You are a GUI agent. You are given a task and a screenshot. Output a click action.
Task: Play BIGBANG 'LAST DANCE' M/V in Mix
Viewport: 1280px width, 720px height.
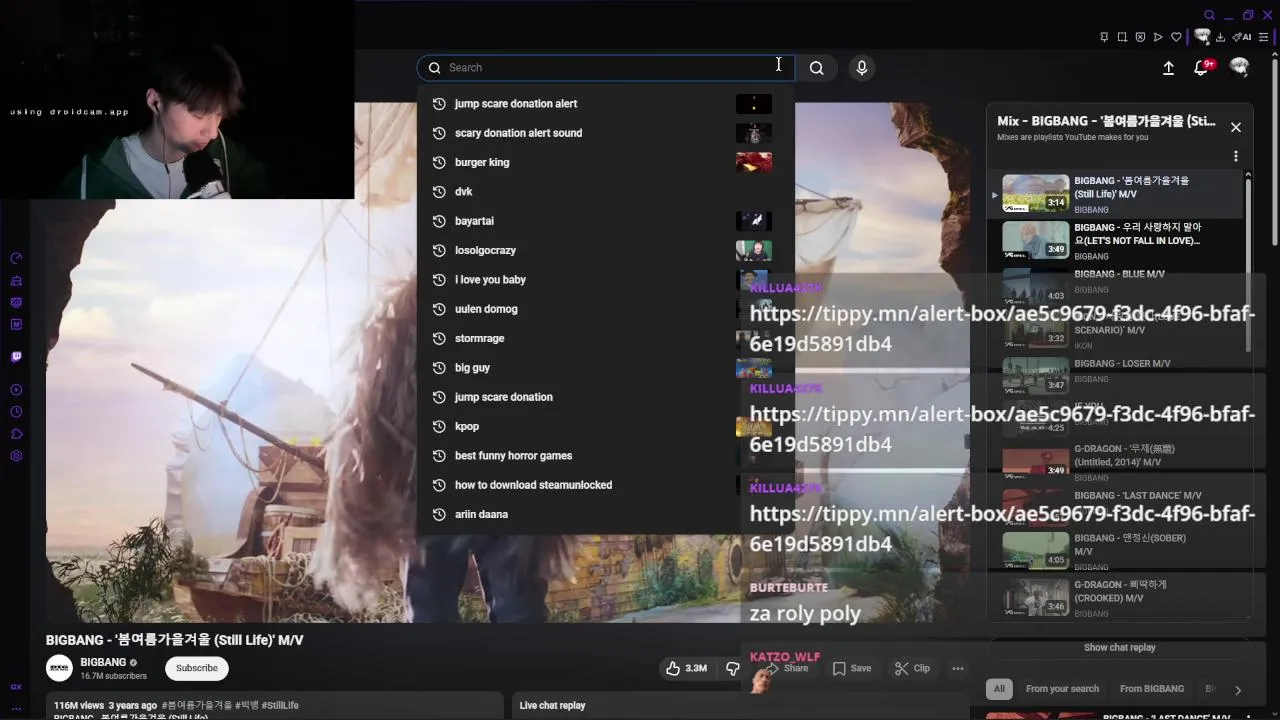[x=1114, y=506]
